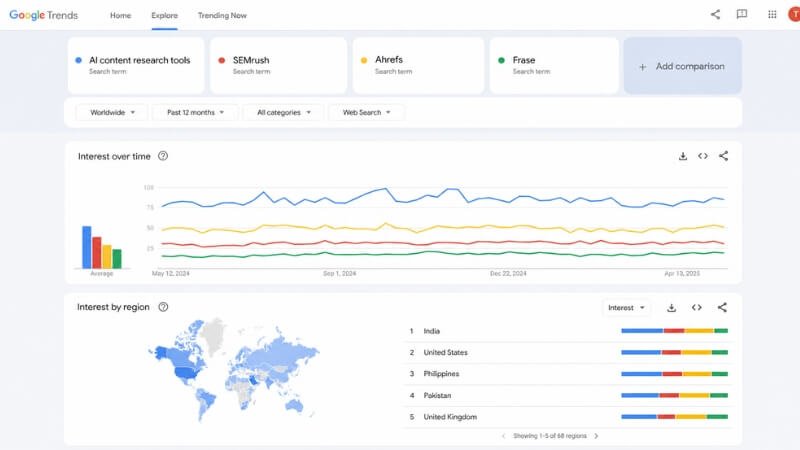Click the red dot next to SEMrush

pyautogui.click(x=221, y=60)
